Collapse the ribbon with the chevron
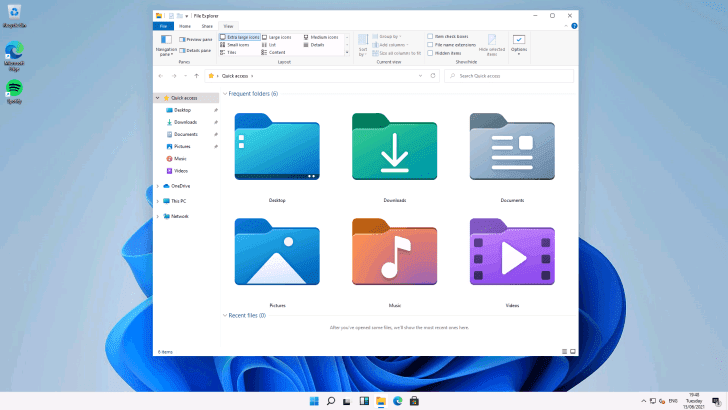728x410 pixels. point(566,26)
